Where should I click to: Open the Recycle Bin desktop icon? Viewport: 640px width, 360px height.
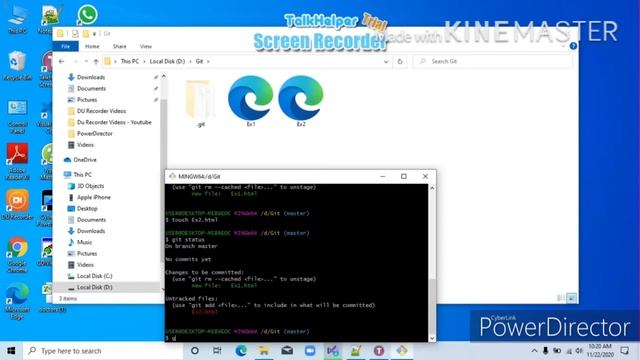[x=17, y=65]
